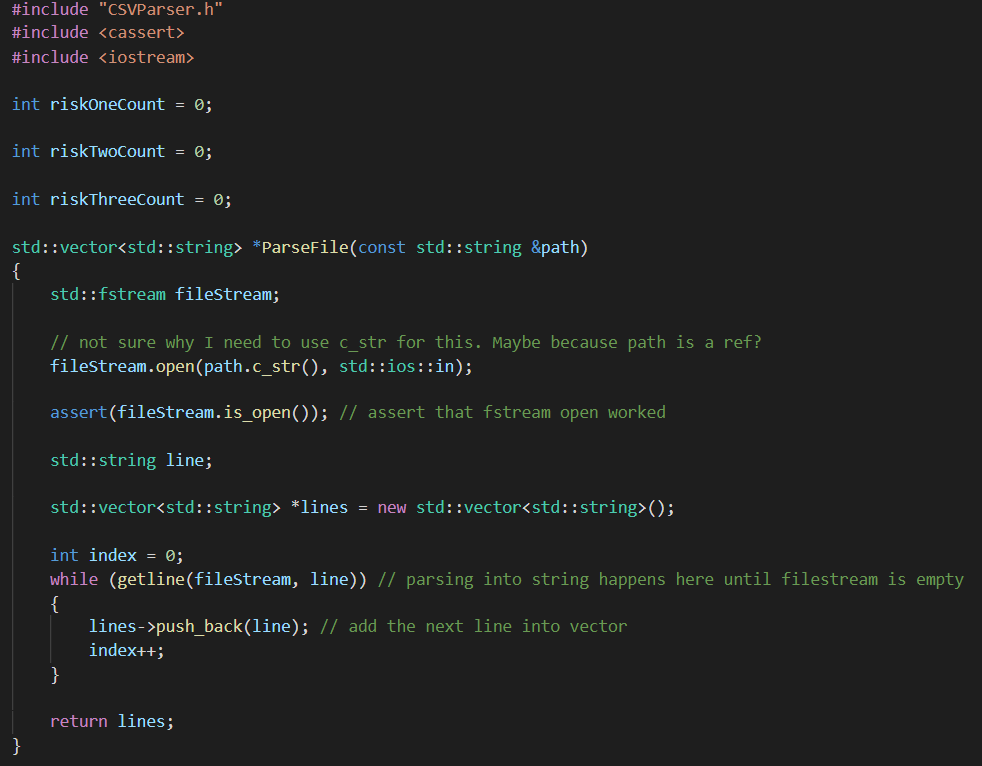Click the assert keyword
Image resolution: width=982 pixels, height=766 pixels.
[79, 413]
